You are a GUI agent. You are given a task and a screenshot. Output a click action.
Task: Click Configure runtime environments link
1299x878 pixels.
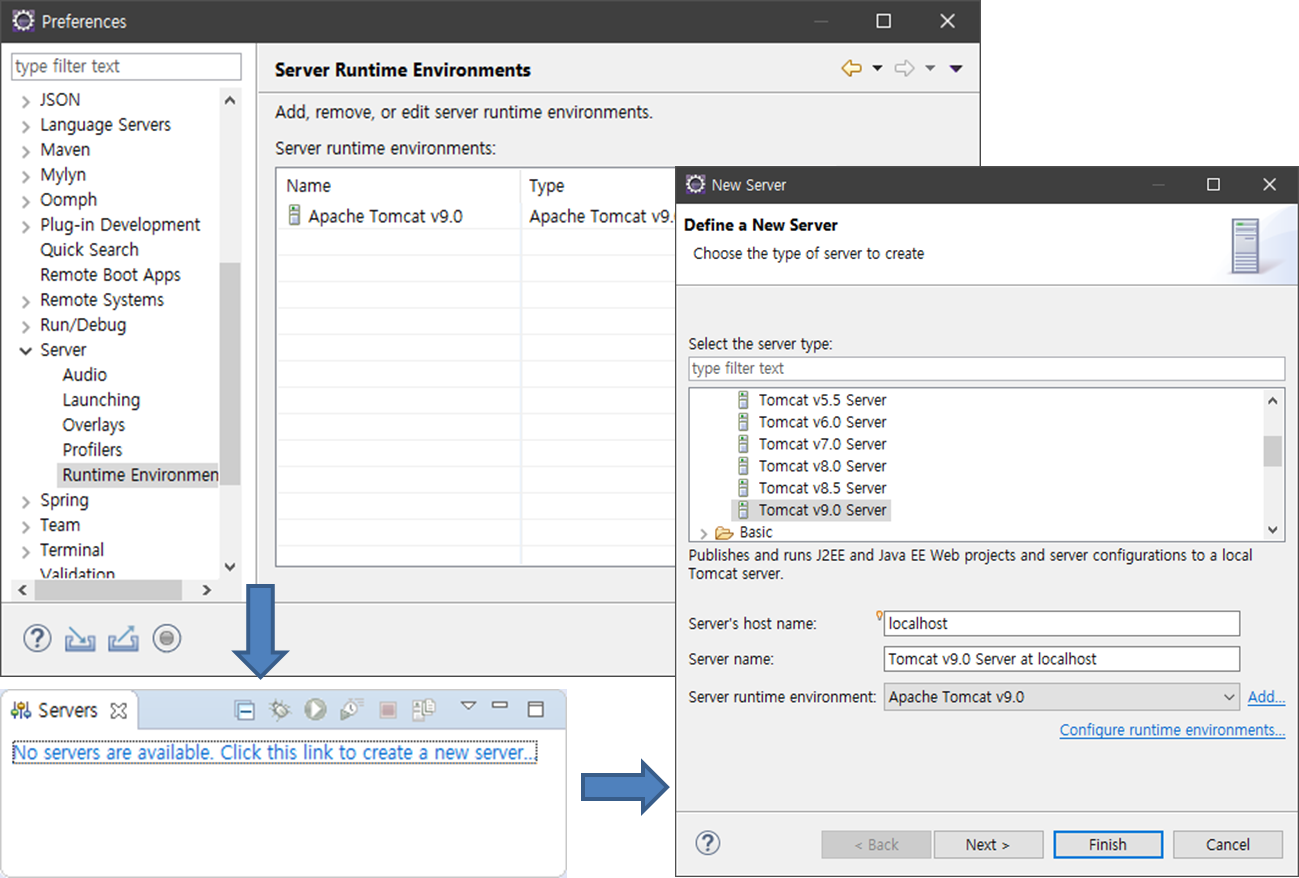(1172, 730)
